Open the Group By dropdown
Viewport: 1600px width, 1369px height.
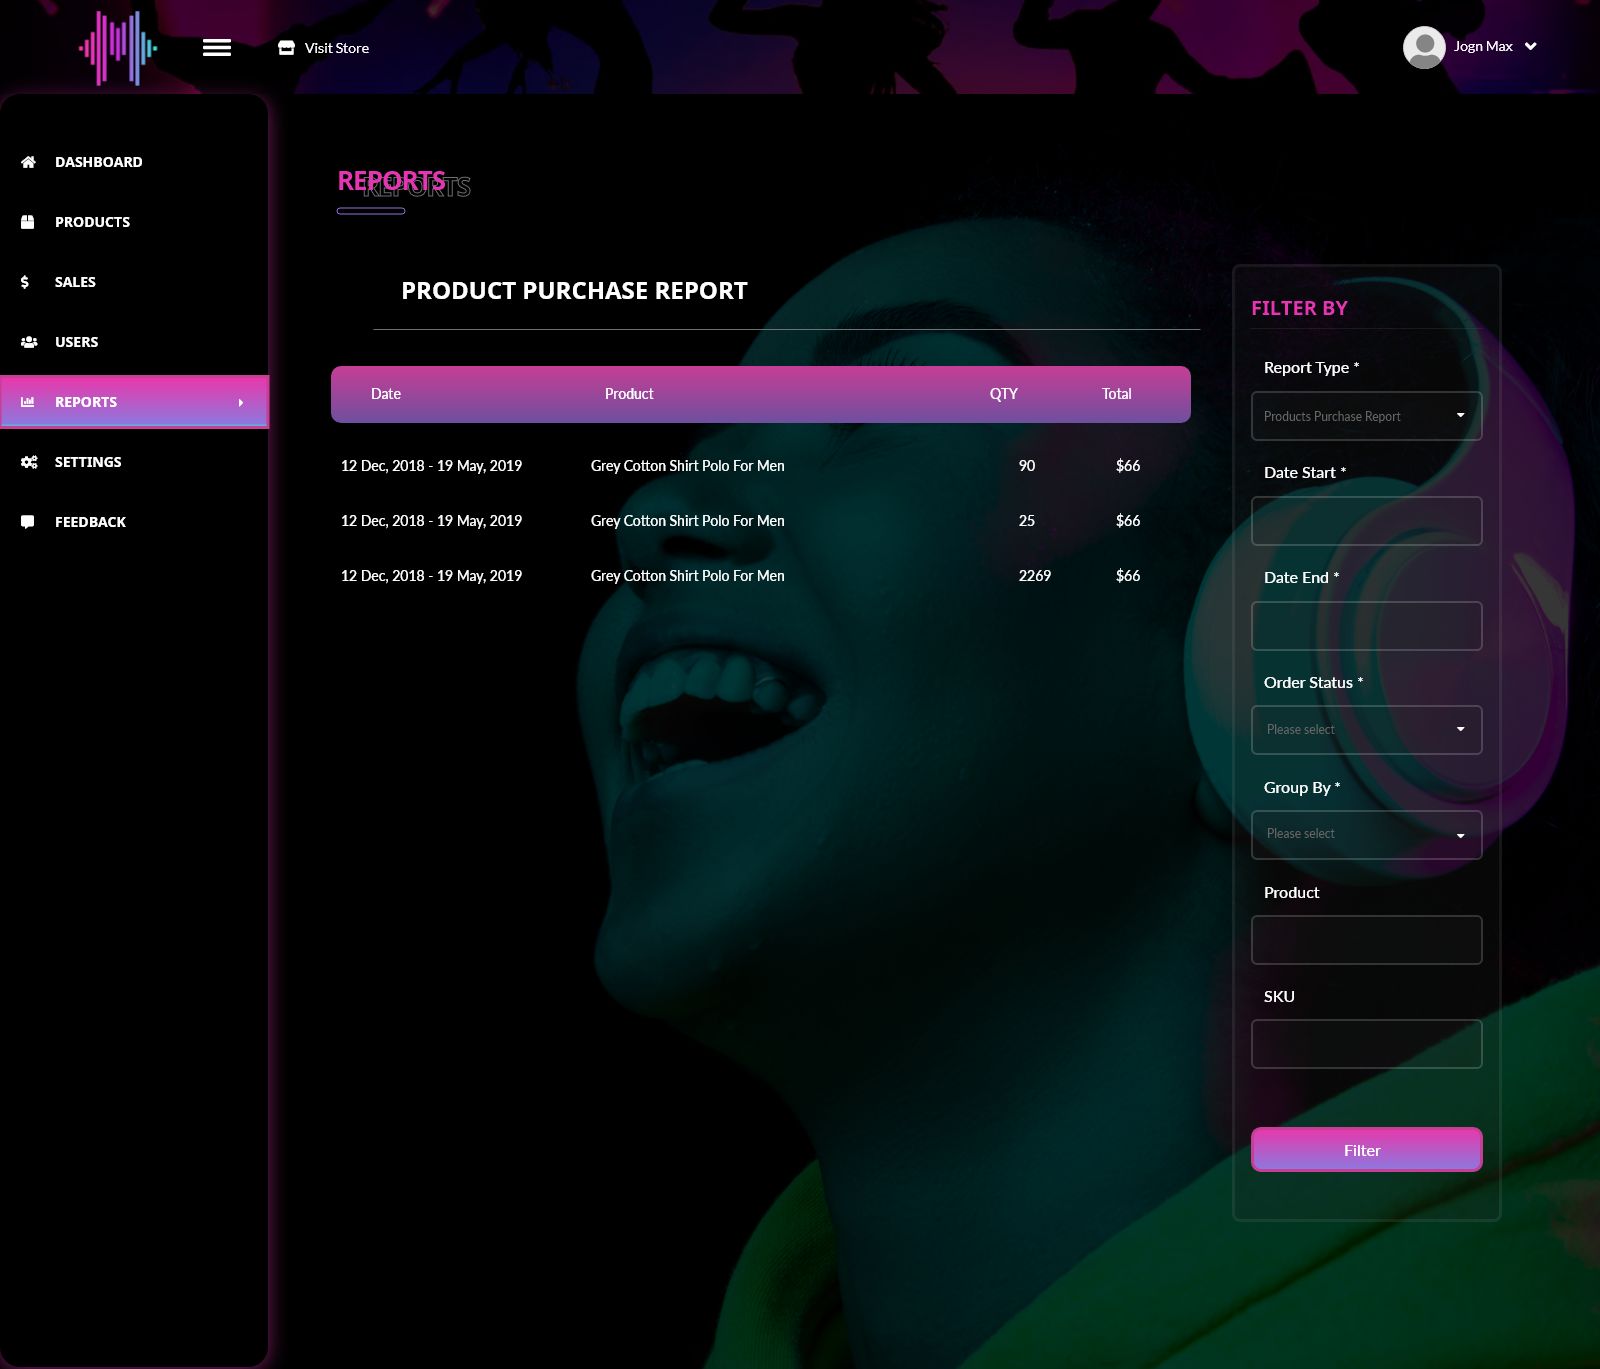pos(1366,835)
